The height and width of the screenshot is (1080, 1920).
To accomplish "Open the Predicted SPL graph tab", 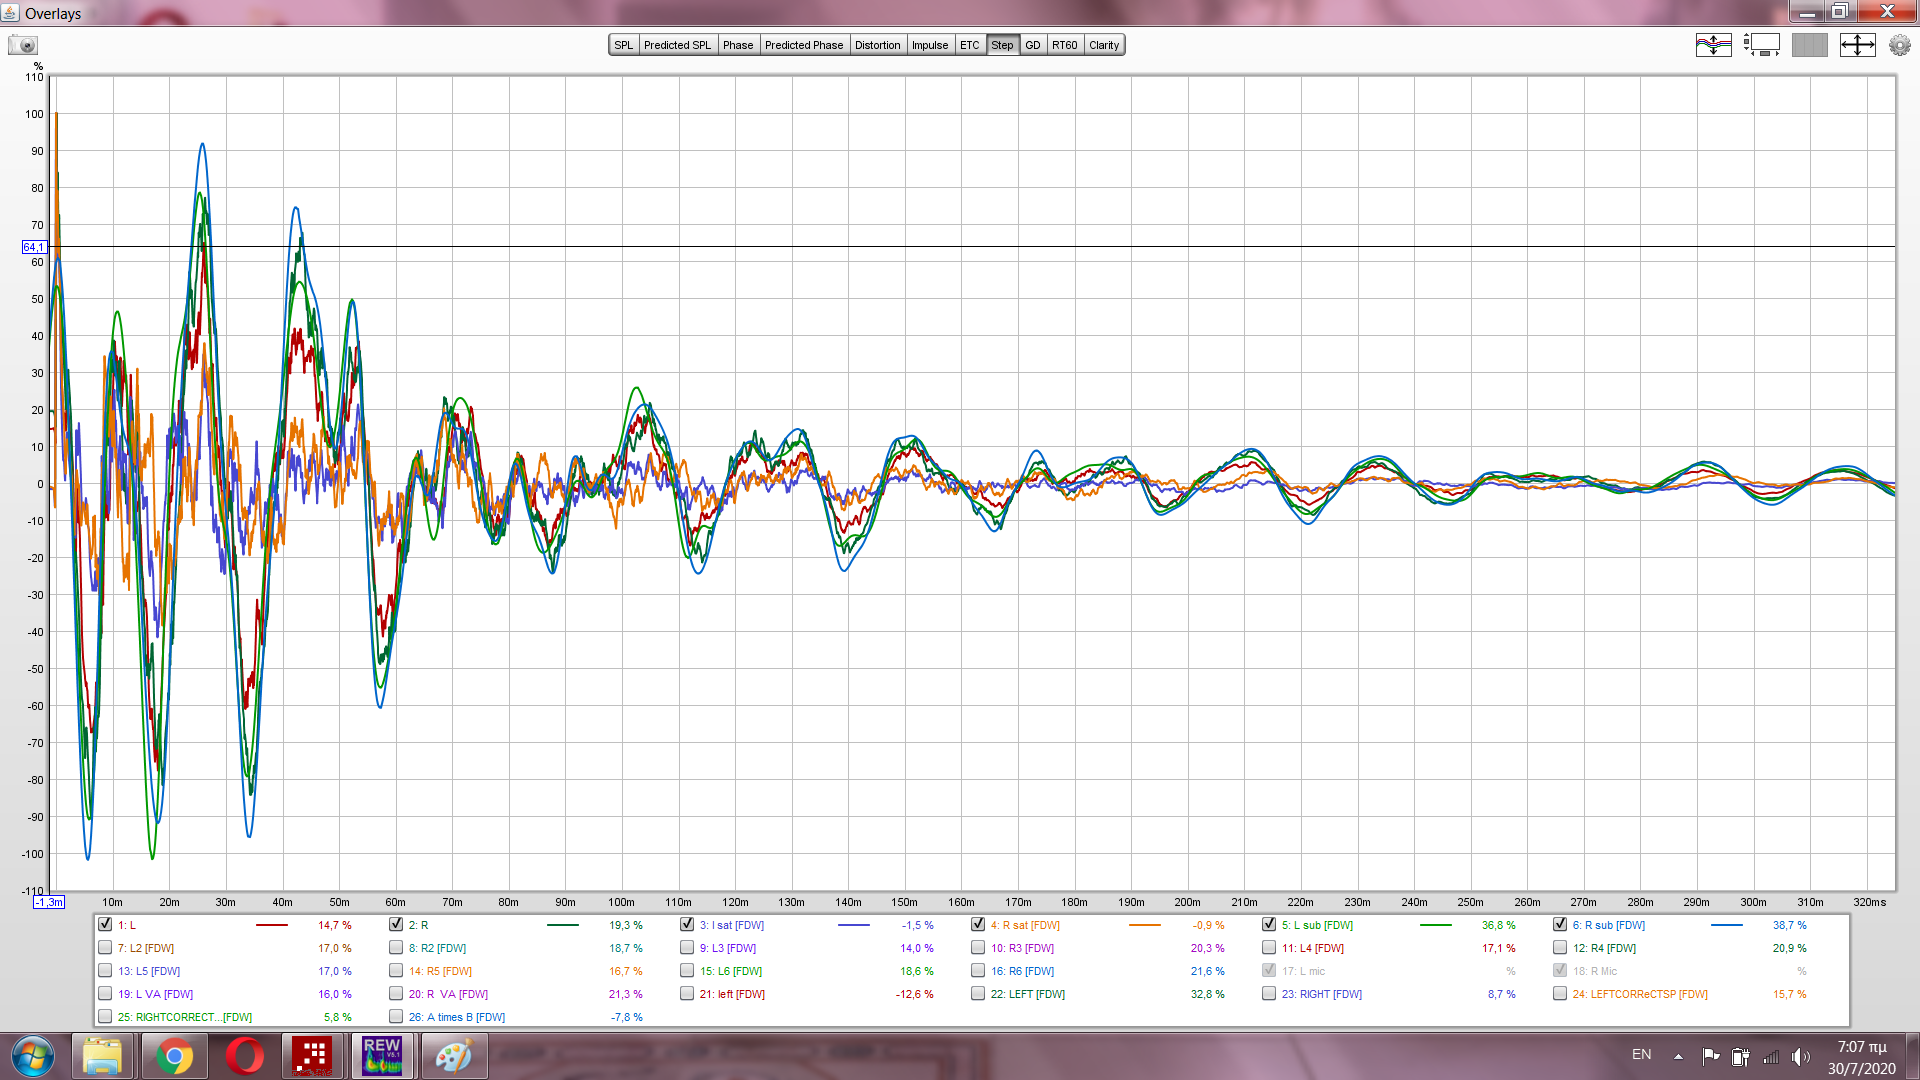I will pyautogui.click(x=677, y=45).
